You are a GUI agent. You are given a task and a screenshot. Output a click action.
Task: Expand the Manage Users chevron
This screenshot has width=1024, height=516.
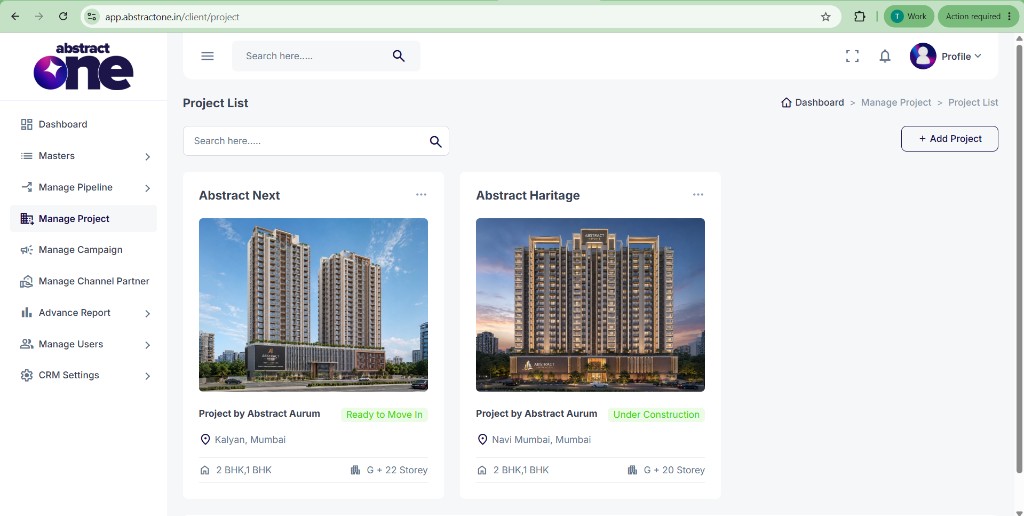click(148, 345)
